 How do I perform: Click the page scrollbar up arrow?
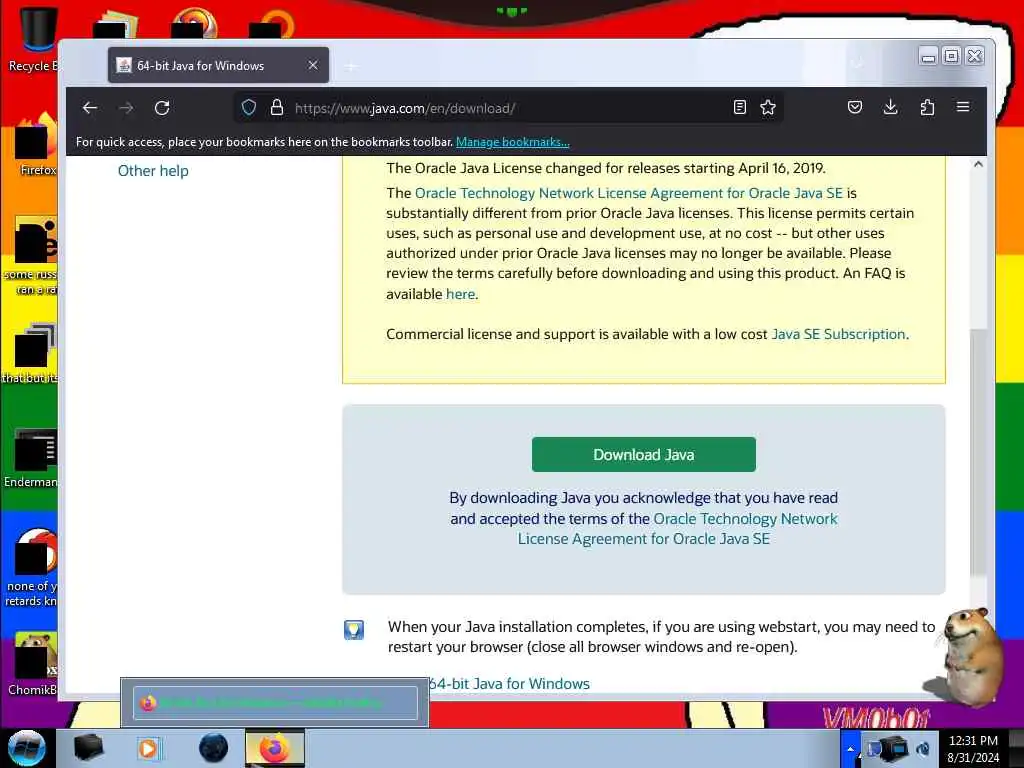[978, 165]
